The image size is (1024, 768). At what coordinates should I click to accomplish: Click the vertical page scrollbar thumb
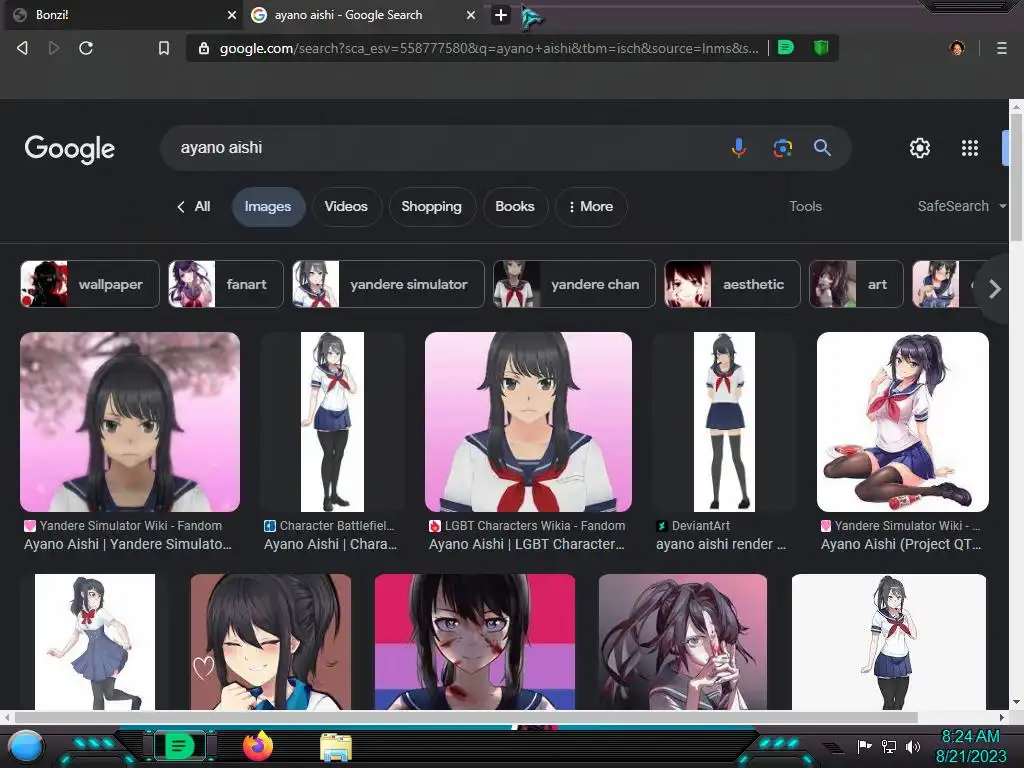tap(1016, 176)
